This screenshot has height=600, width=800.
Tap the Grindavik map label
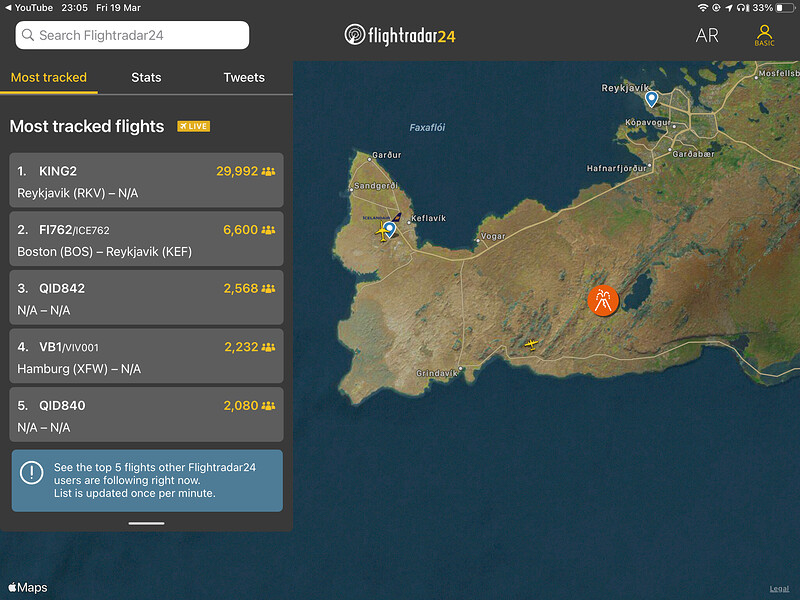437,373
